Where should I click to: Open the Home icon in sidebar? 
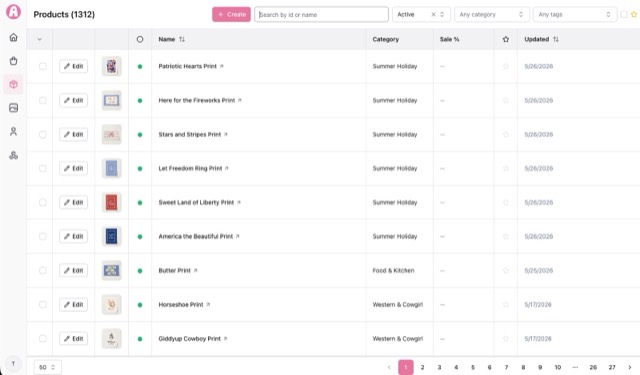click(13, 38)
